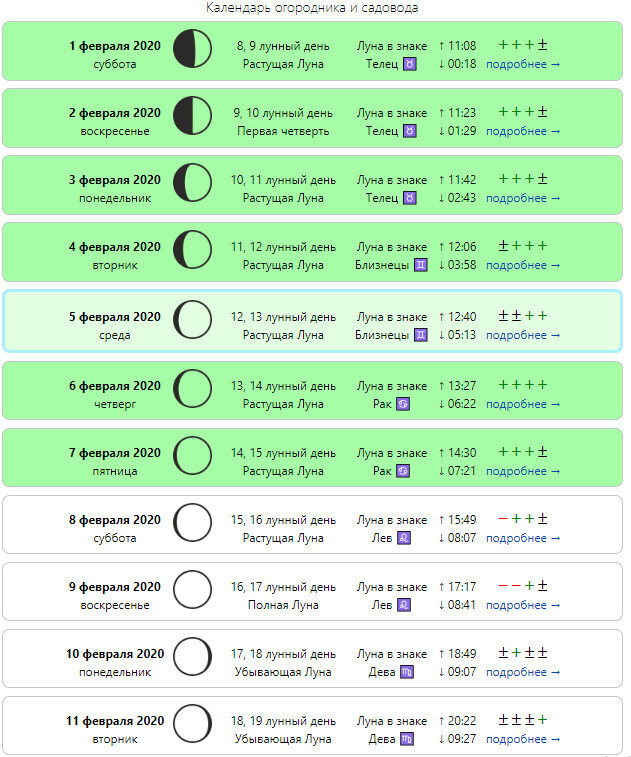Click the Cancer zodiac icon for 6 февраля
Screen dimensions: 631x757
(x=403, y=404)
